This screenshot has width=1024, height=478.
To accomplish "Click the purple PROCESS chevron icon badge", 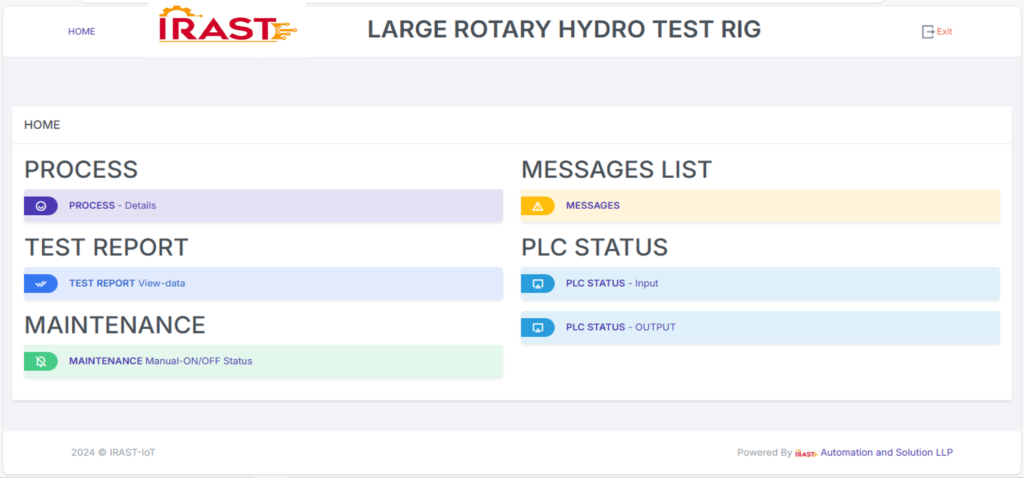I will click(40, 206).
